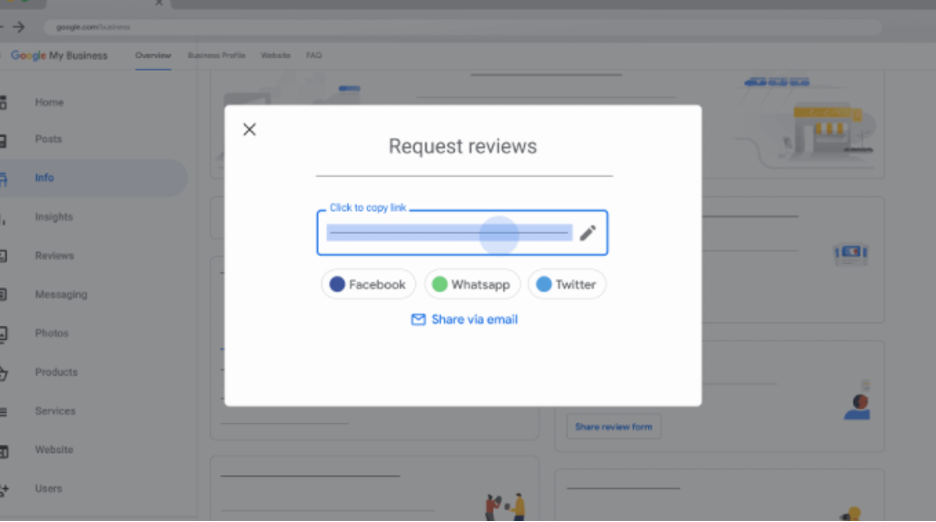Screen dimensions: 936x522
Task: Switch to the Business Profile tab
Action: pos(216,56)
